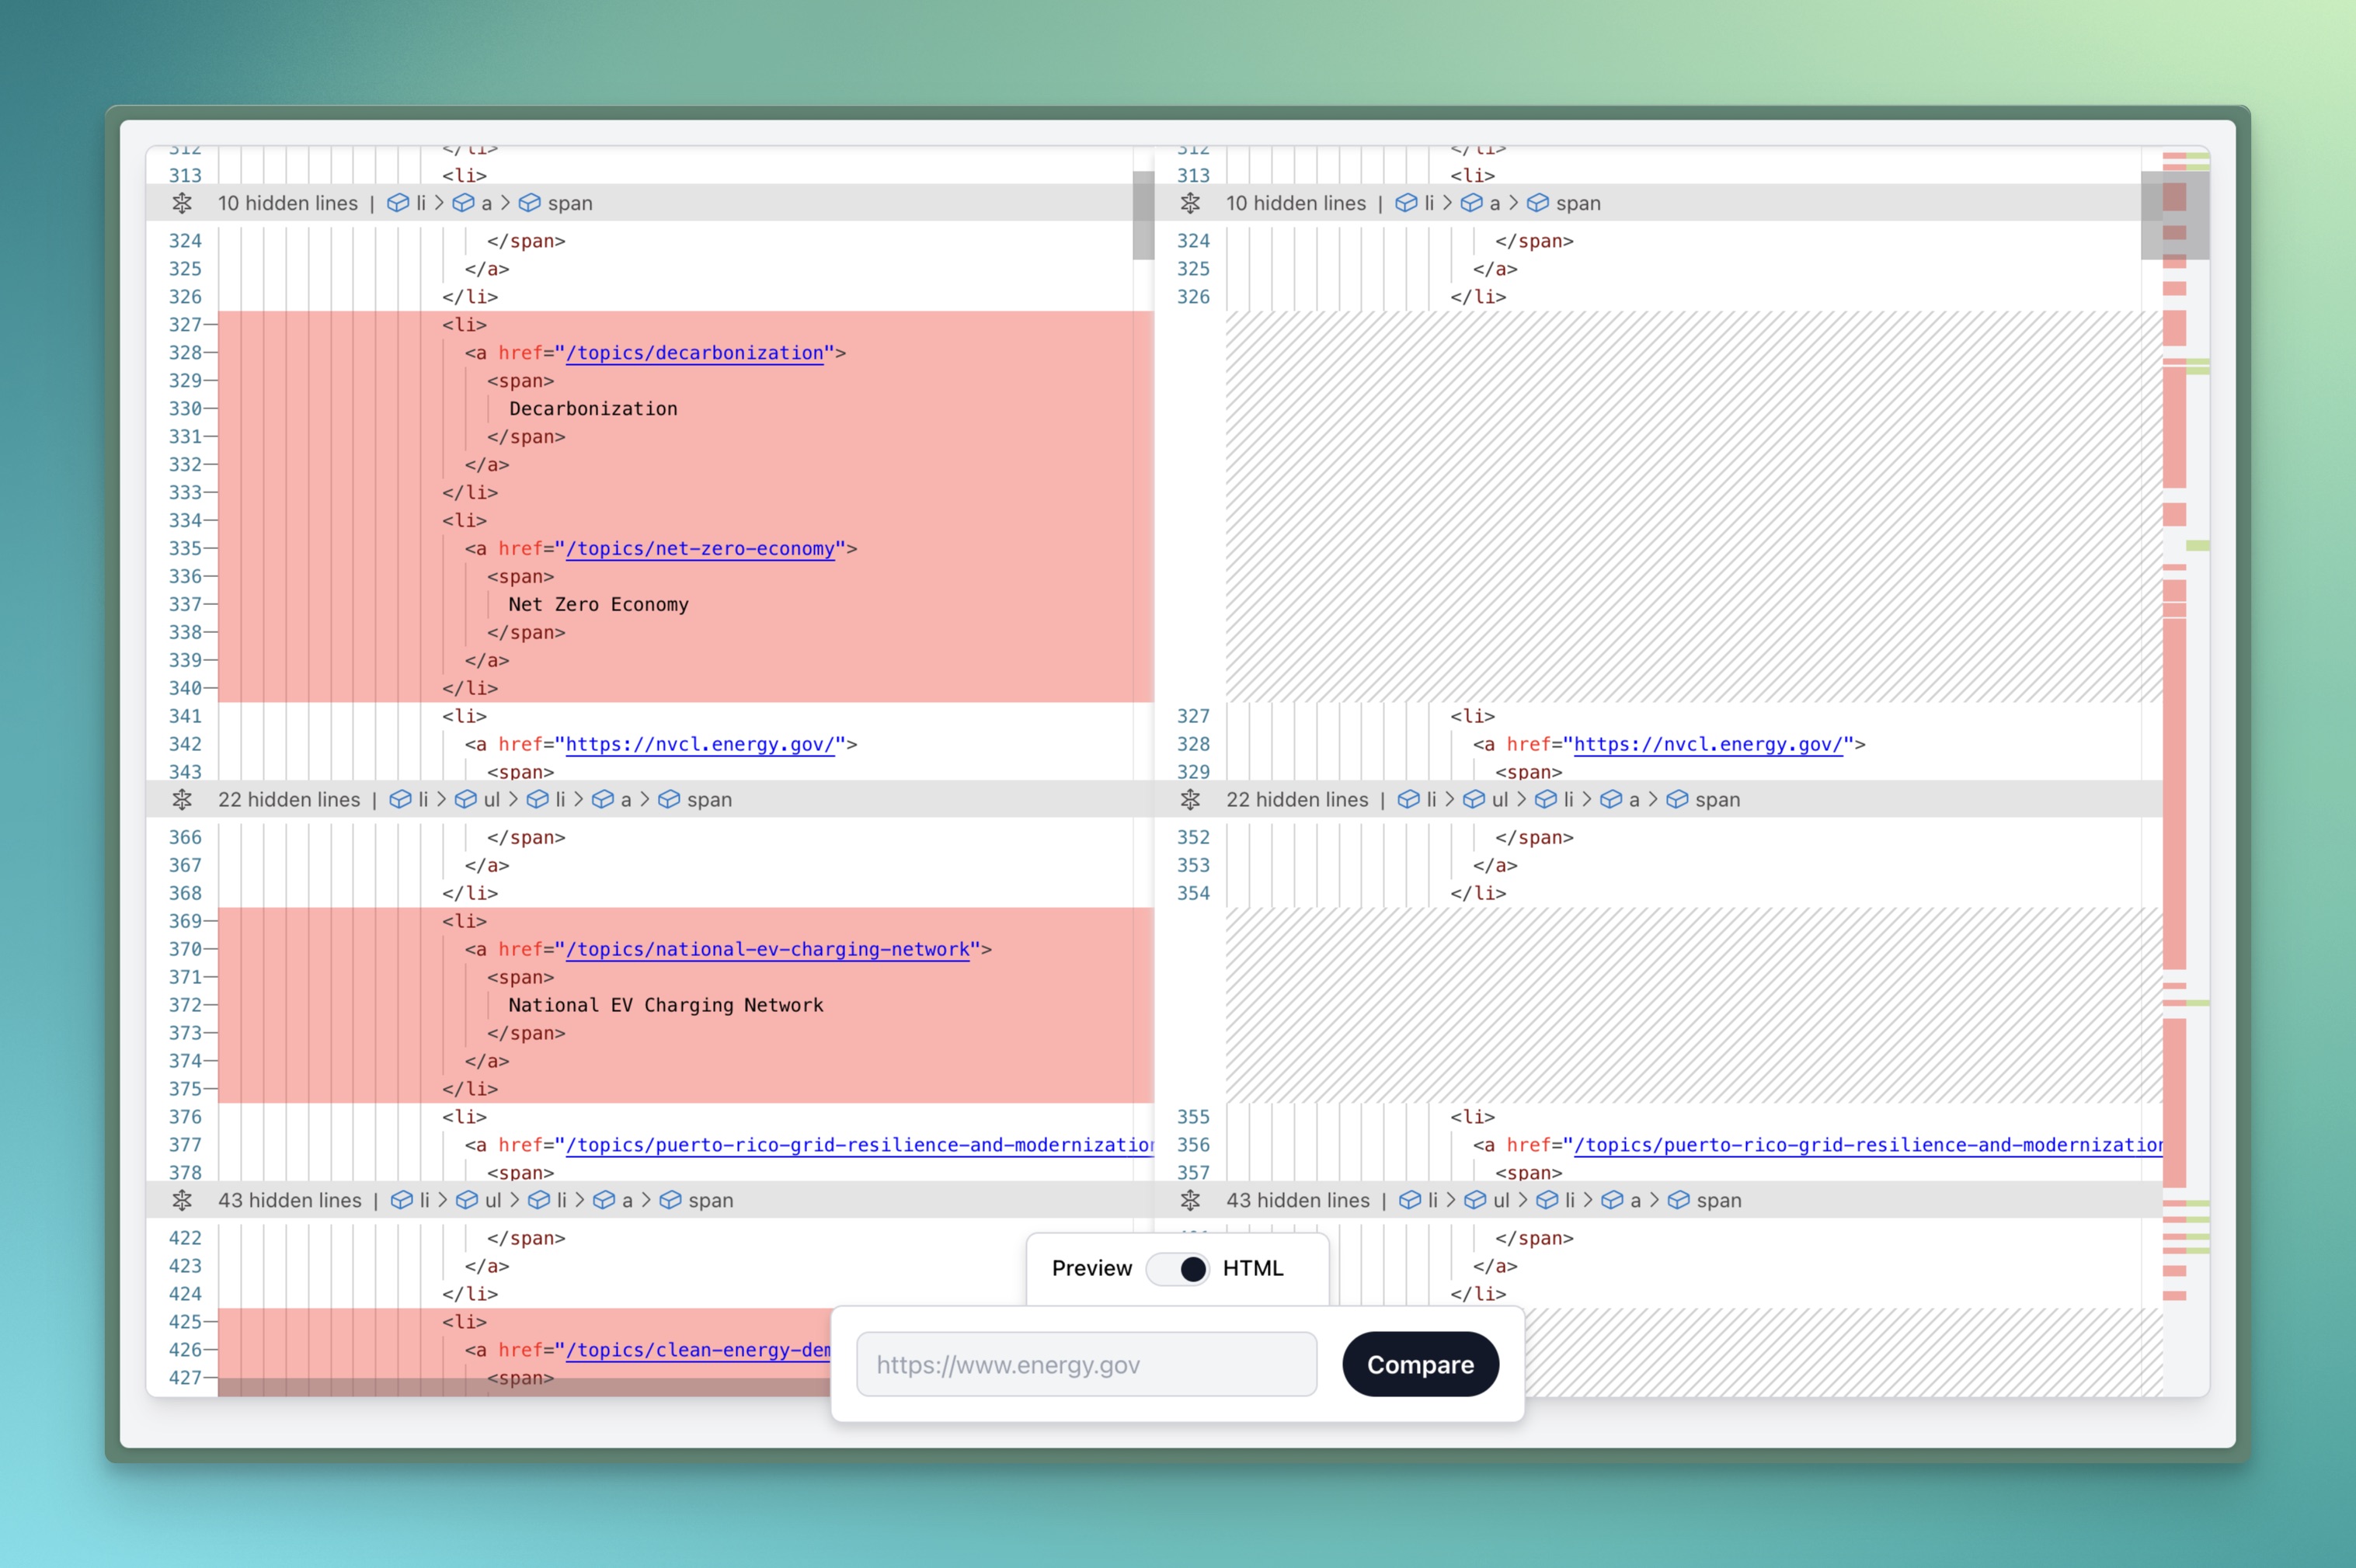Expand 22 hidden lines in right pane
The width and height of the screenshot is (2356, 1568).
click(x=1297, y=799)
